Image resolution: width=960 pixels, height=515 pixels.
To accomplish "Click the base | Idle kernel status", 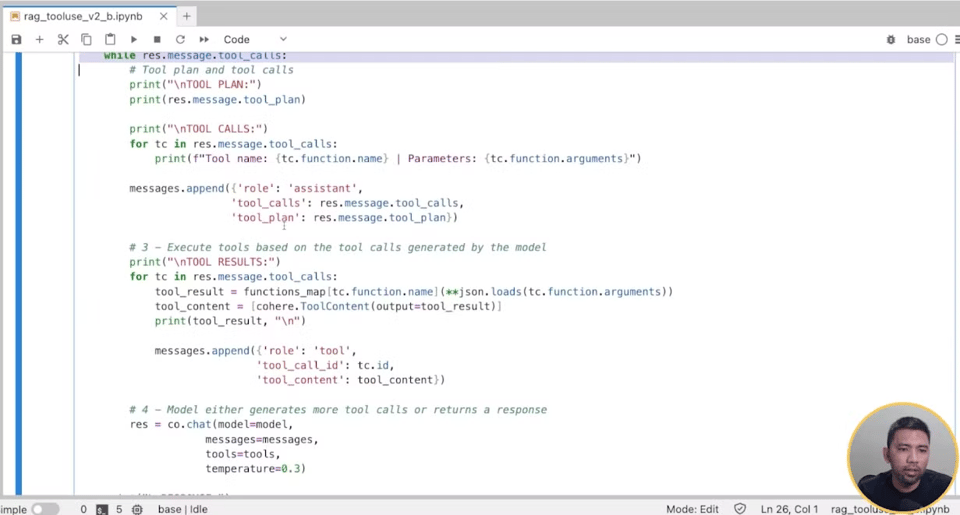I will [x=182, y=509].
